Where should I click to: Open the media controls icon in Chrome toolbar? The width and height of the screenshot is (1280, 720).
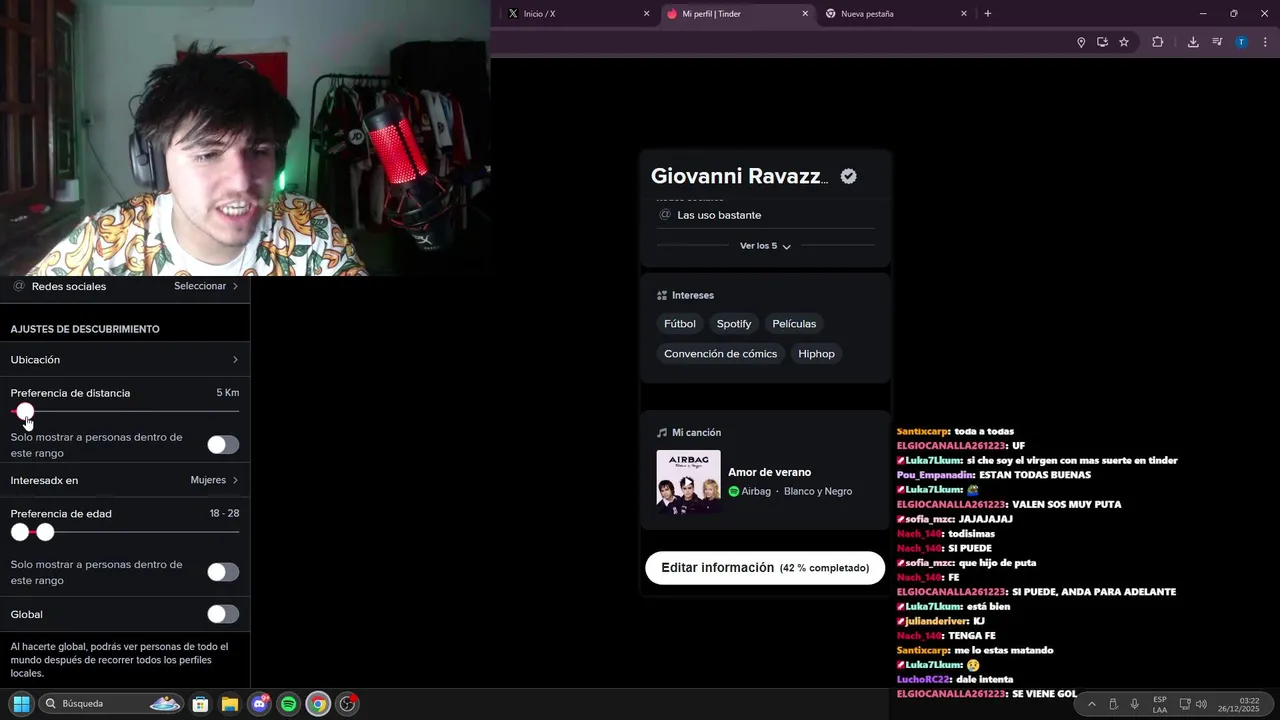pyautogui.click(x=1217, y=42)
